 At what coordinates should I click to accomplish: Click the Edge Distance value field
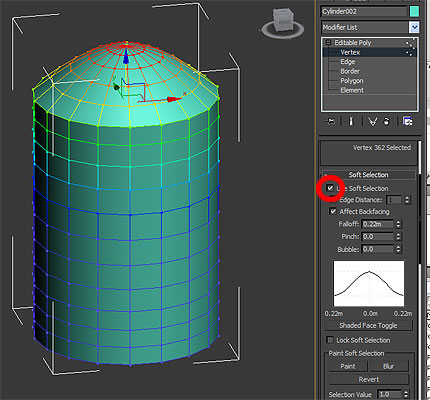click(x=394, y=200)
